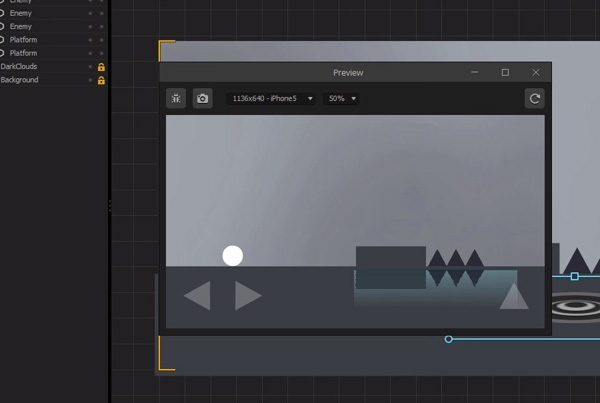
Task: Tap the jump triangle in the game preview
Action: pyautogui.click(x=514, y=296)
